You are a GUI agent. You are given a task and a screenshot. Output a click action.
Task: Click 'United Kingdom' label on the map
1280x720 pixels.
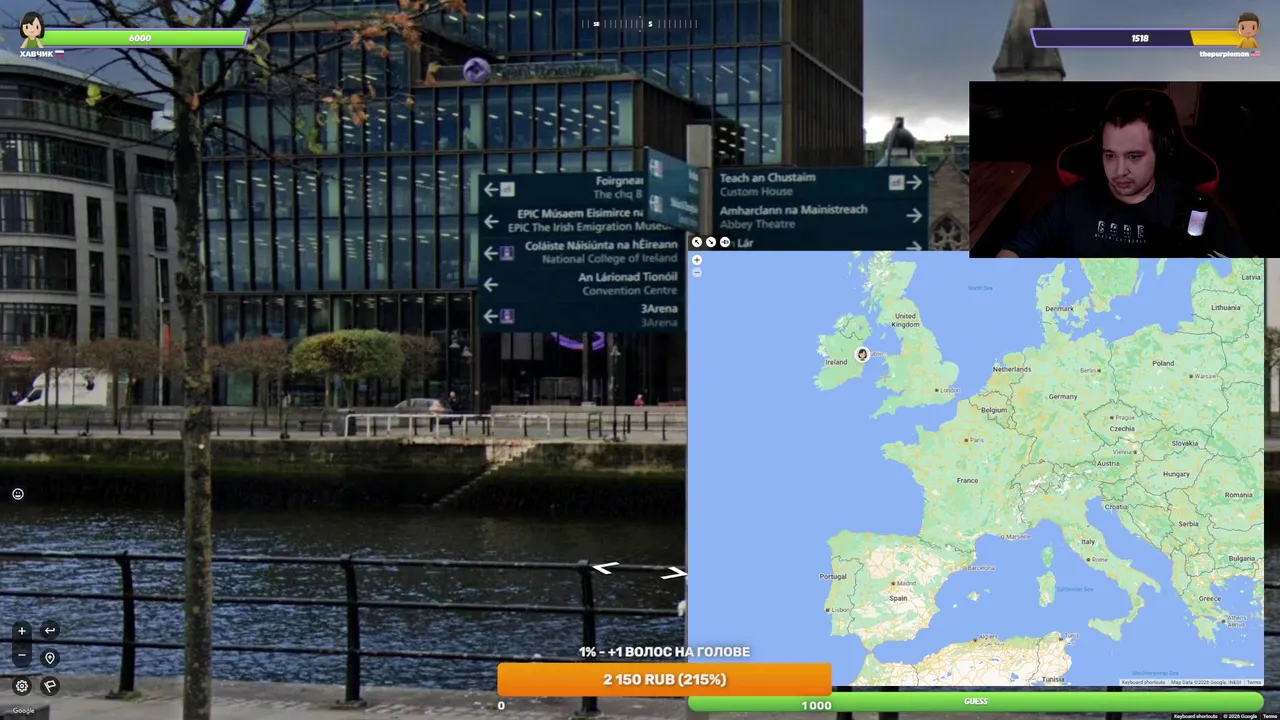coord(905,320)
